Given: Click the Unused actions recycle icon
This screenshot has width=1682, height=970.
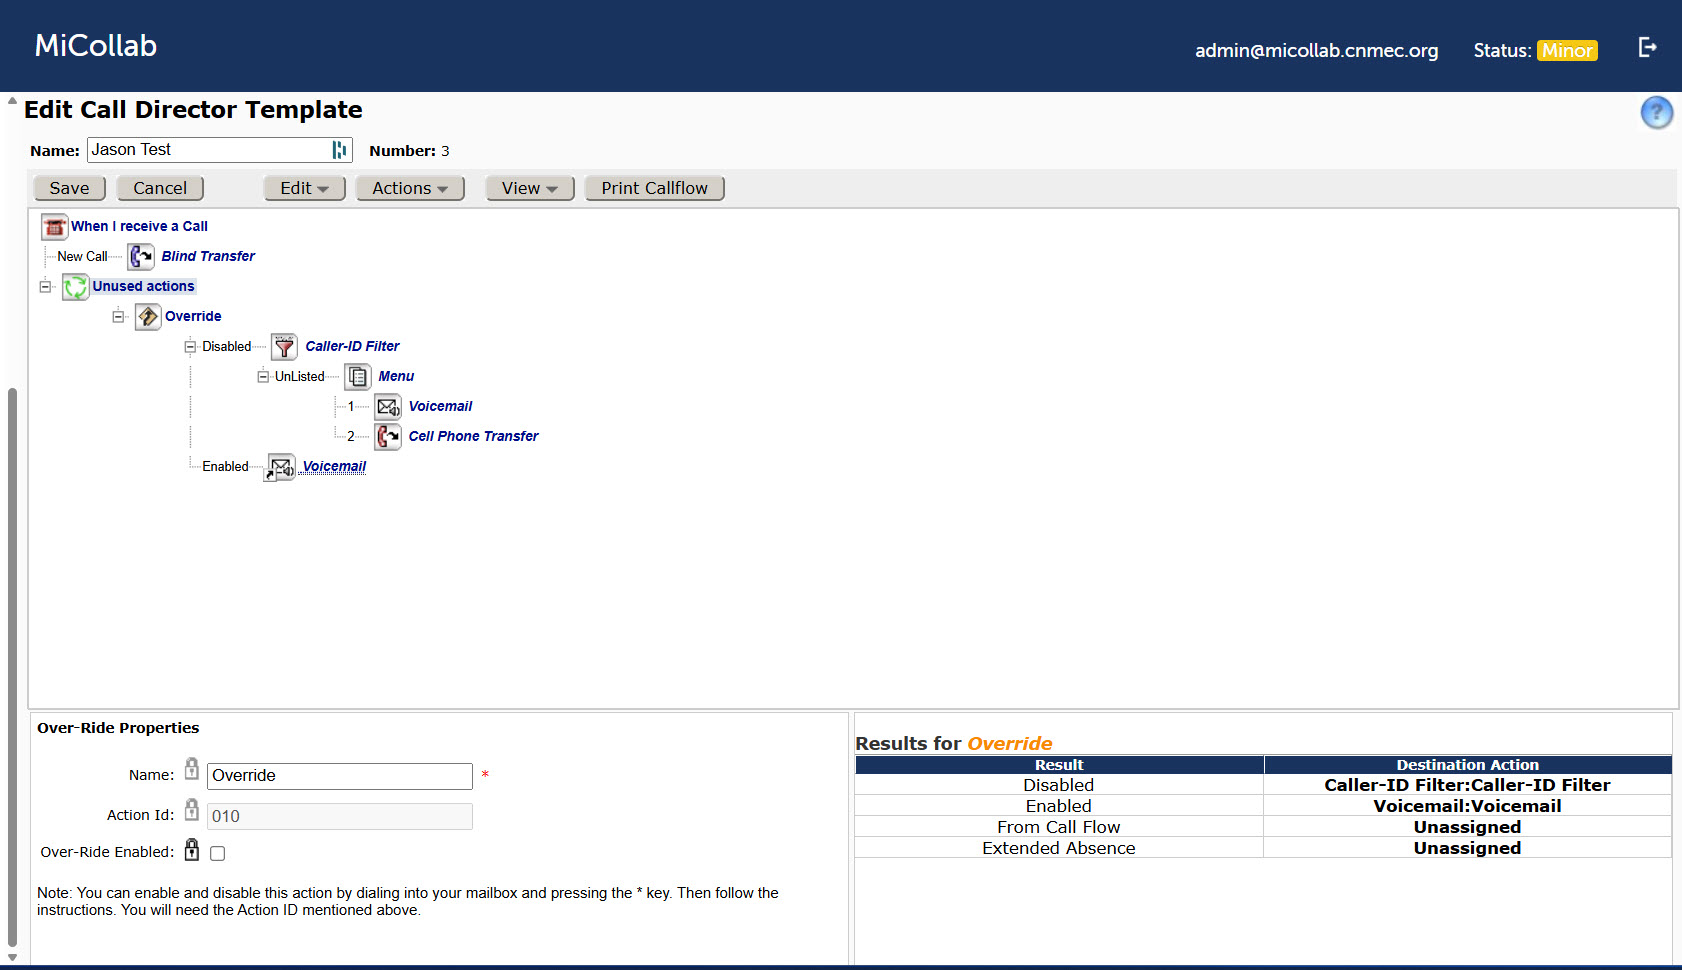Looking at the screenshot, I should tap(75, 287).
